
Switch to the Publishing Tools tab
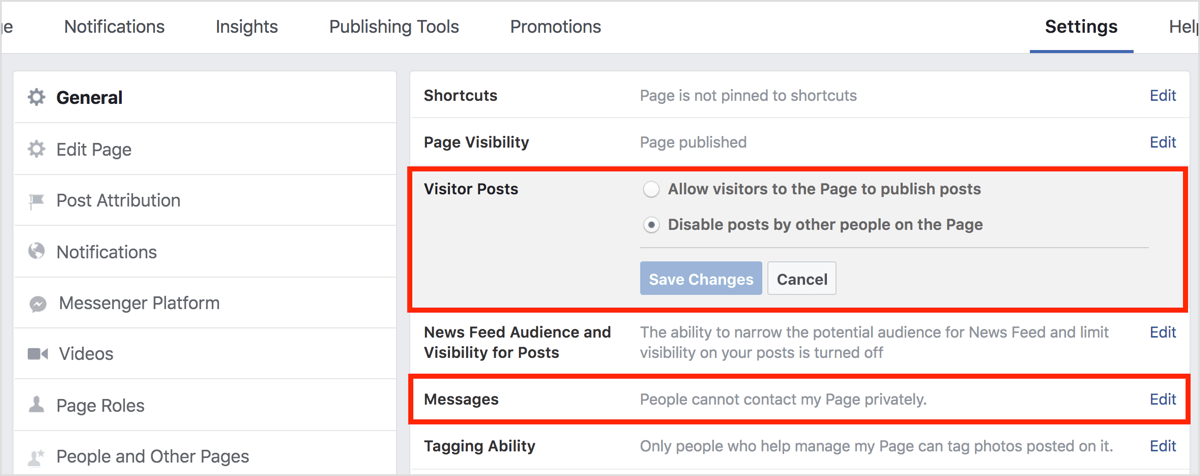click(394, 27)
